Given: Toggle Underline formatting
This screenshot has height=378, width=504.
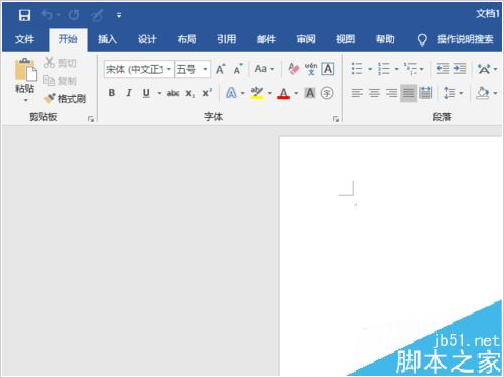Looking at the screenshot, I should click(x=146, y=93).
